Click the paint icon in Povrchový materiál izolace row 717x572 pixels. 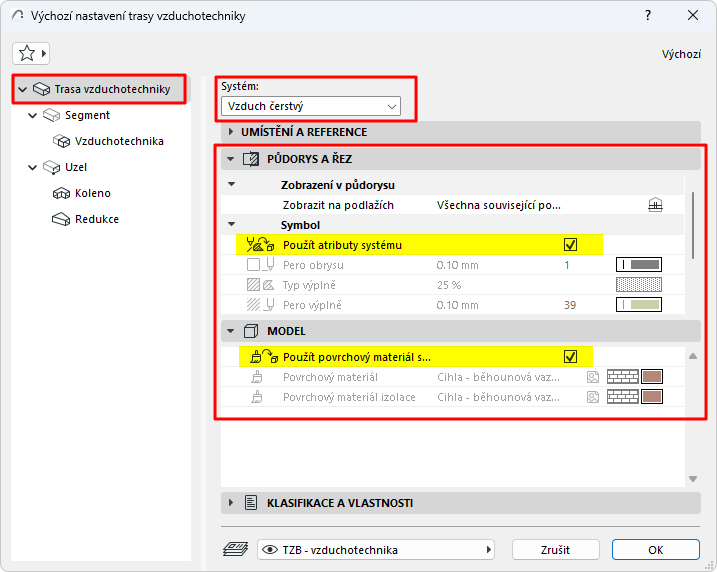(257, 397)
